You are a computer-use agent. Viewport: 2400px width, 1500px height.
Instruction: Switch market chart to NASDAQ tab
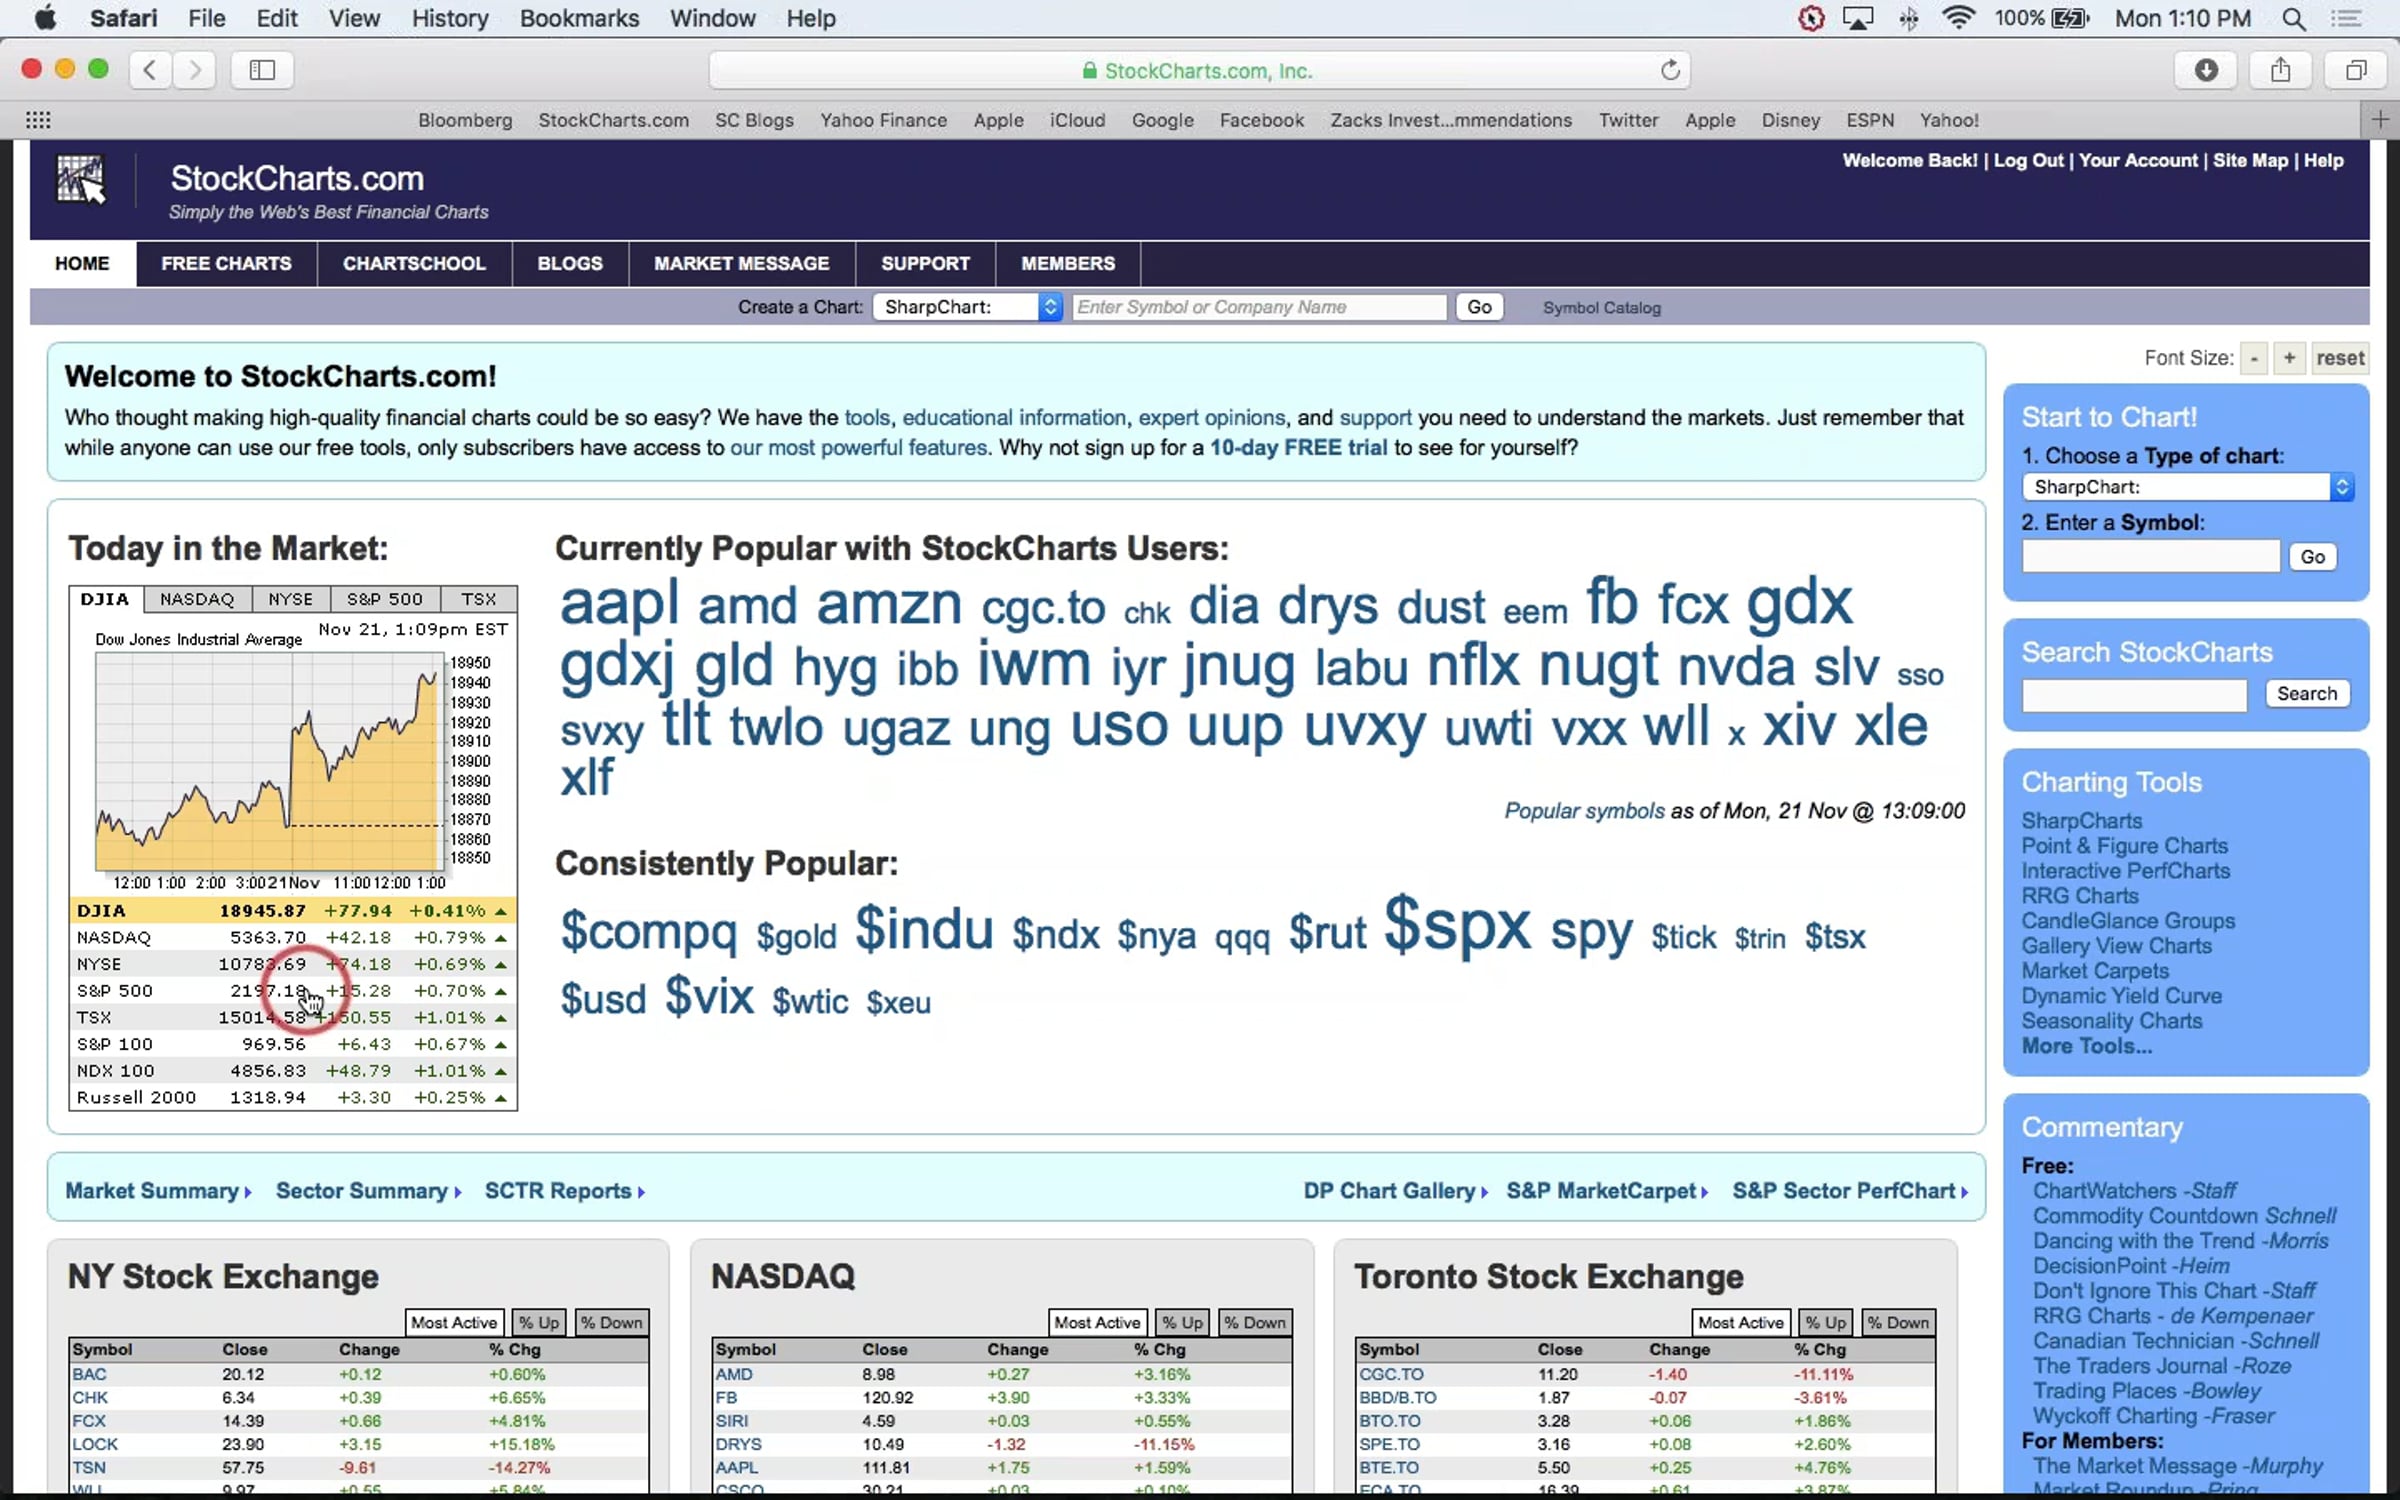pyautogui.click(x=197, y=599)
